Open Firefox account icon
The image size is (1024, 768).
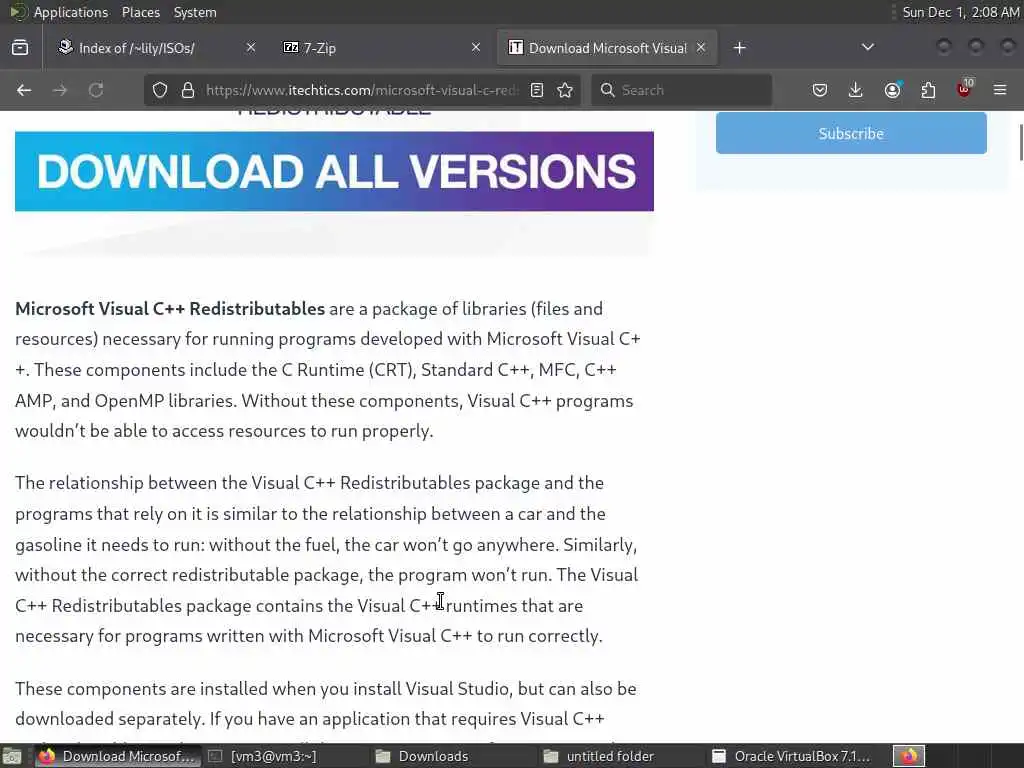click(x=892, y=90)
